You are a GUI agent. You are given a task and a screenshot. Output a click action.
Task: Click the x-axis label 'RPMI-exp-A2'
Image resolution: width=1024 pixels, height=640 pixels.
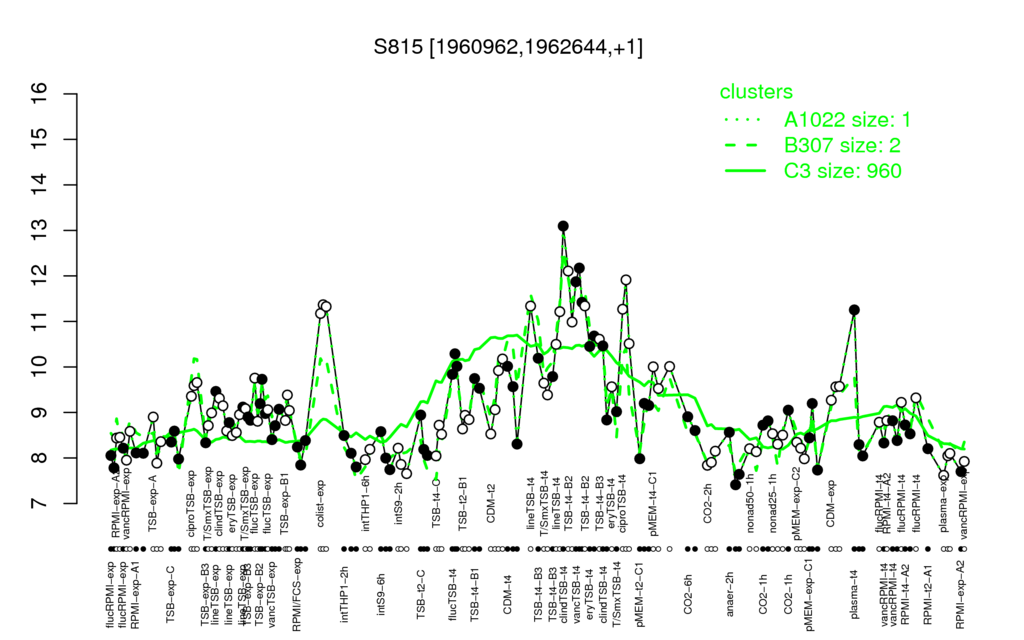960,594
